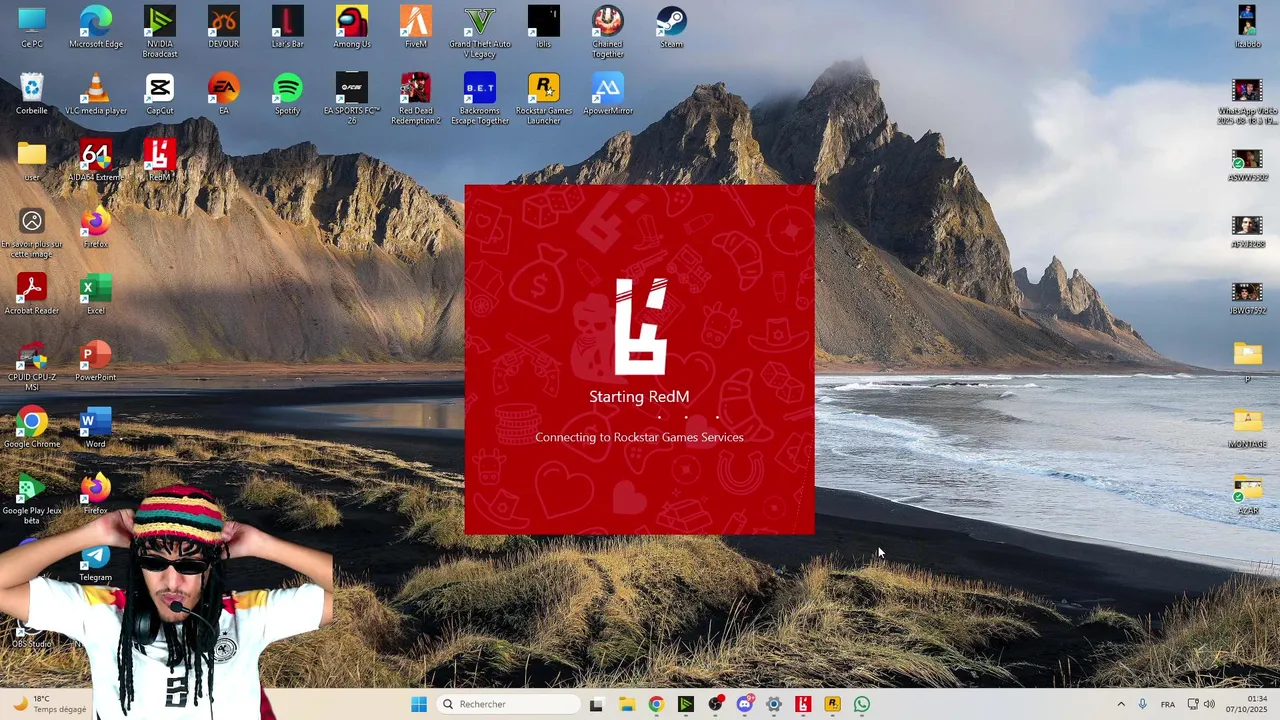This screenshot has width=1280, height=720.
Task: Select Grand Theft Auto V Legacy shortcut
Action: [x=480, y=32]
